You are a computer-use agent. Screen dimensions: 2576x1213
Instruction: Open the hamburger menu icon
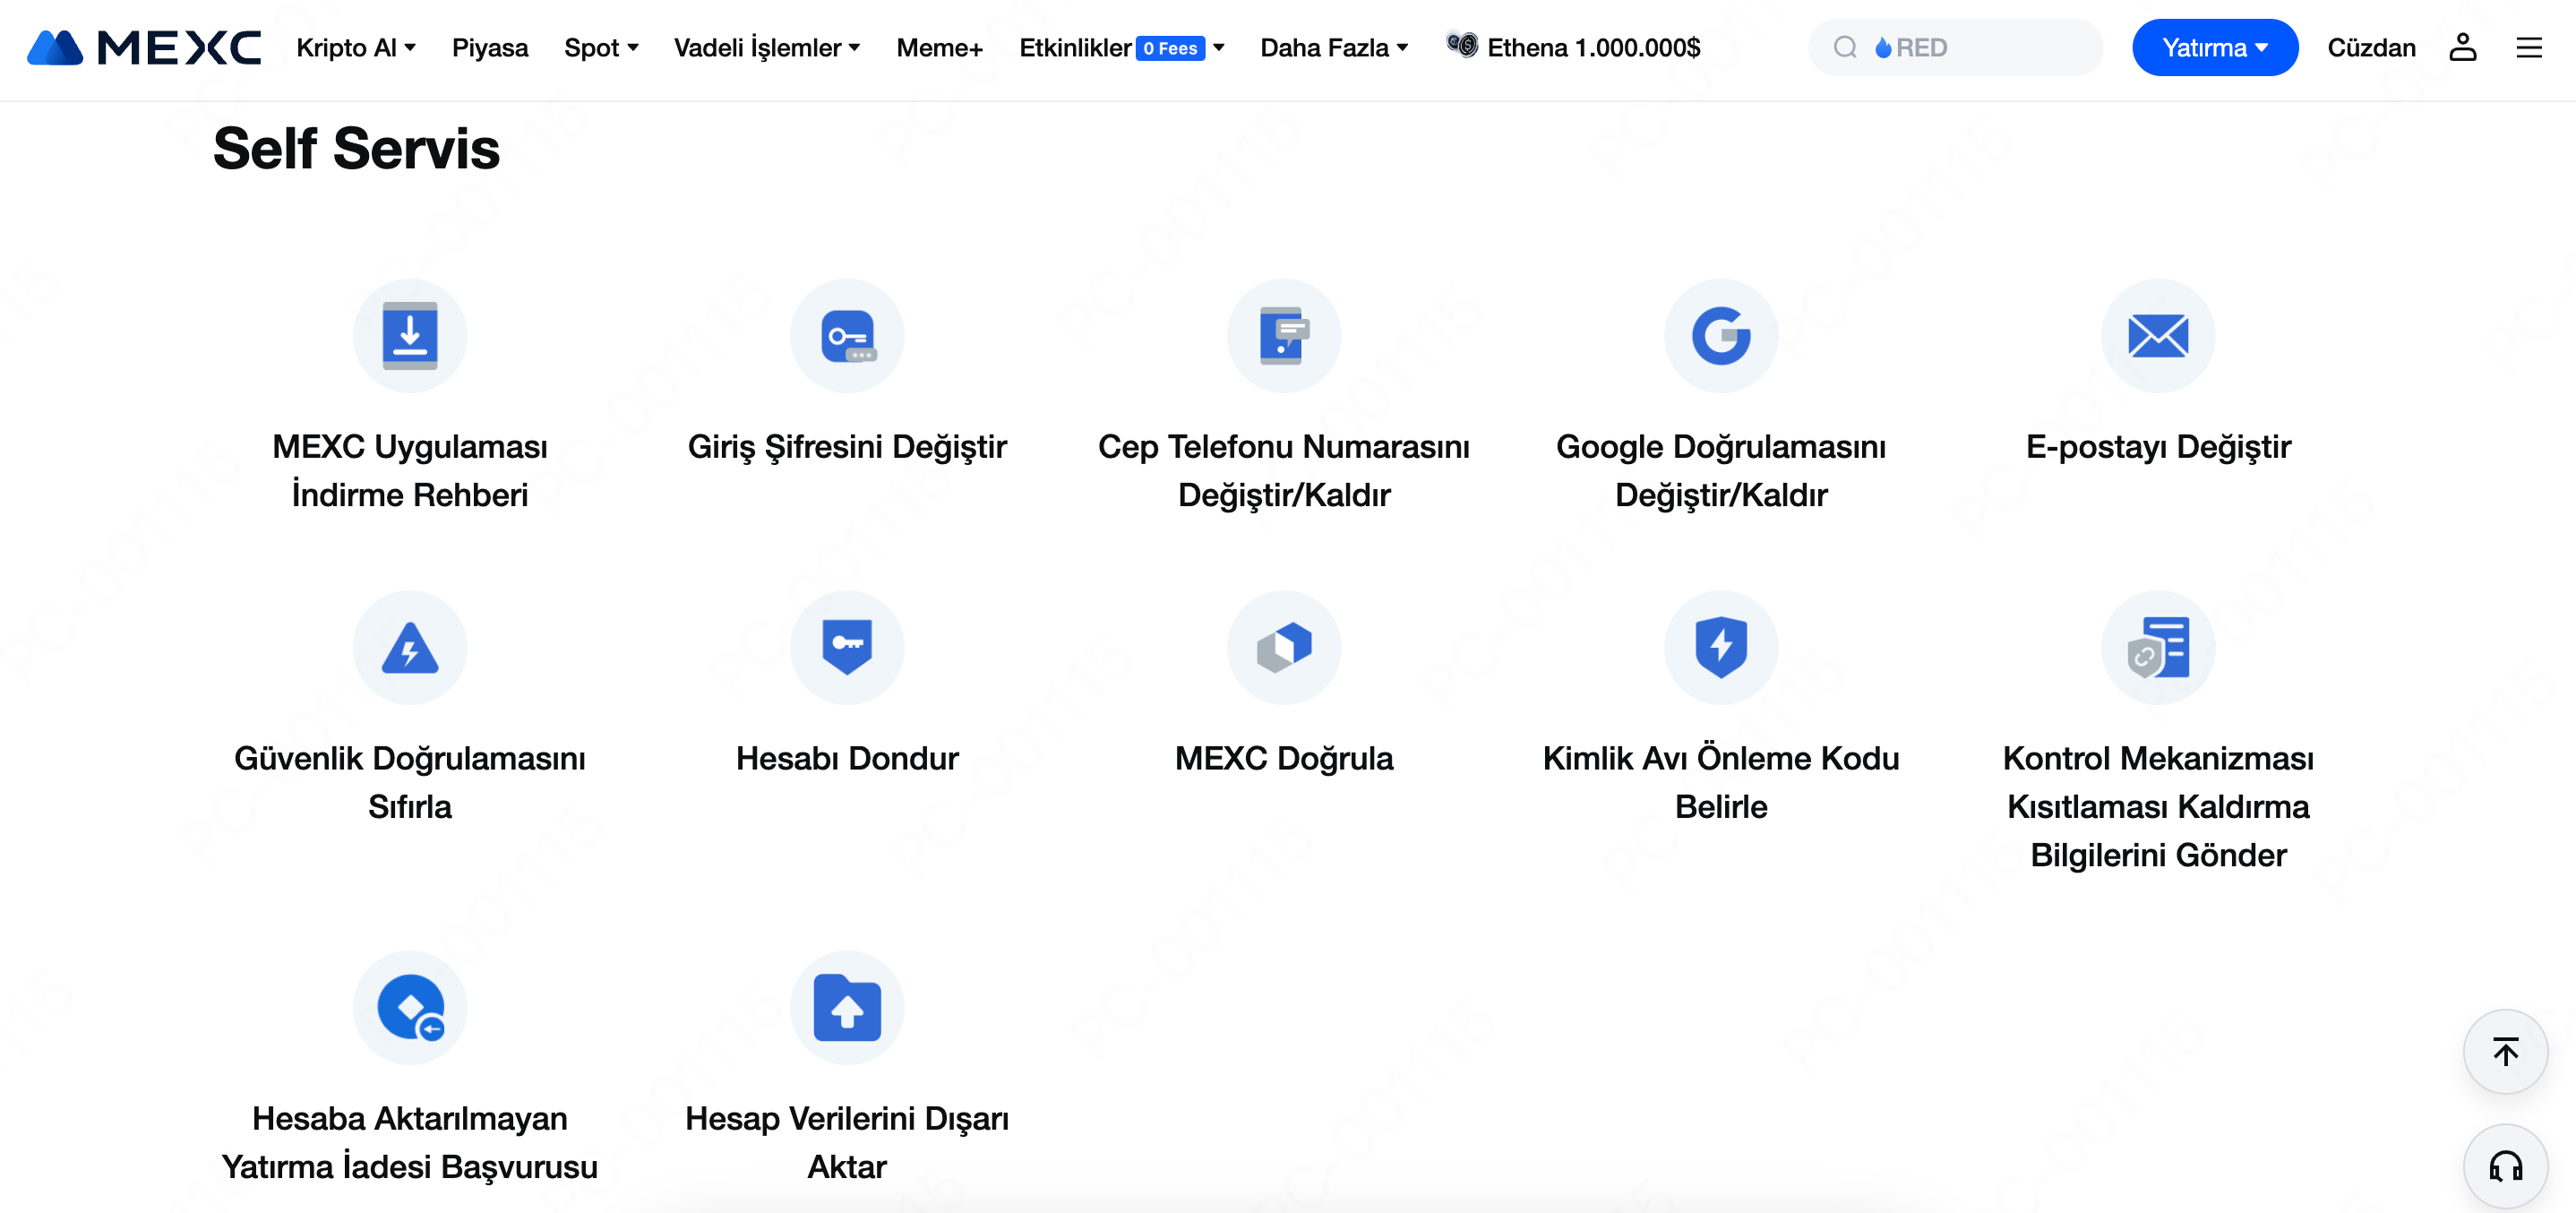pyautogui.click(x=2529, y=47)
